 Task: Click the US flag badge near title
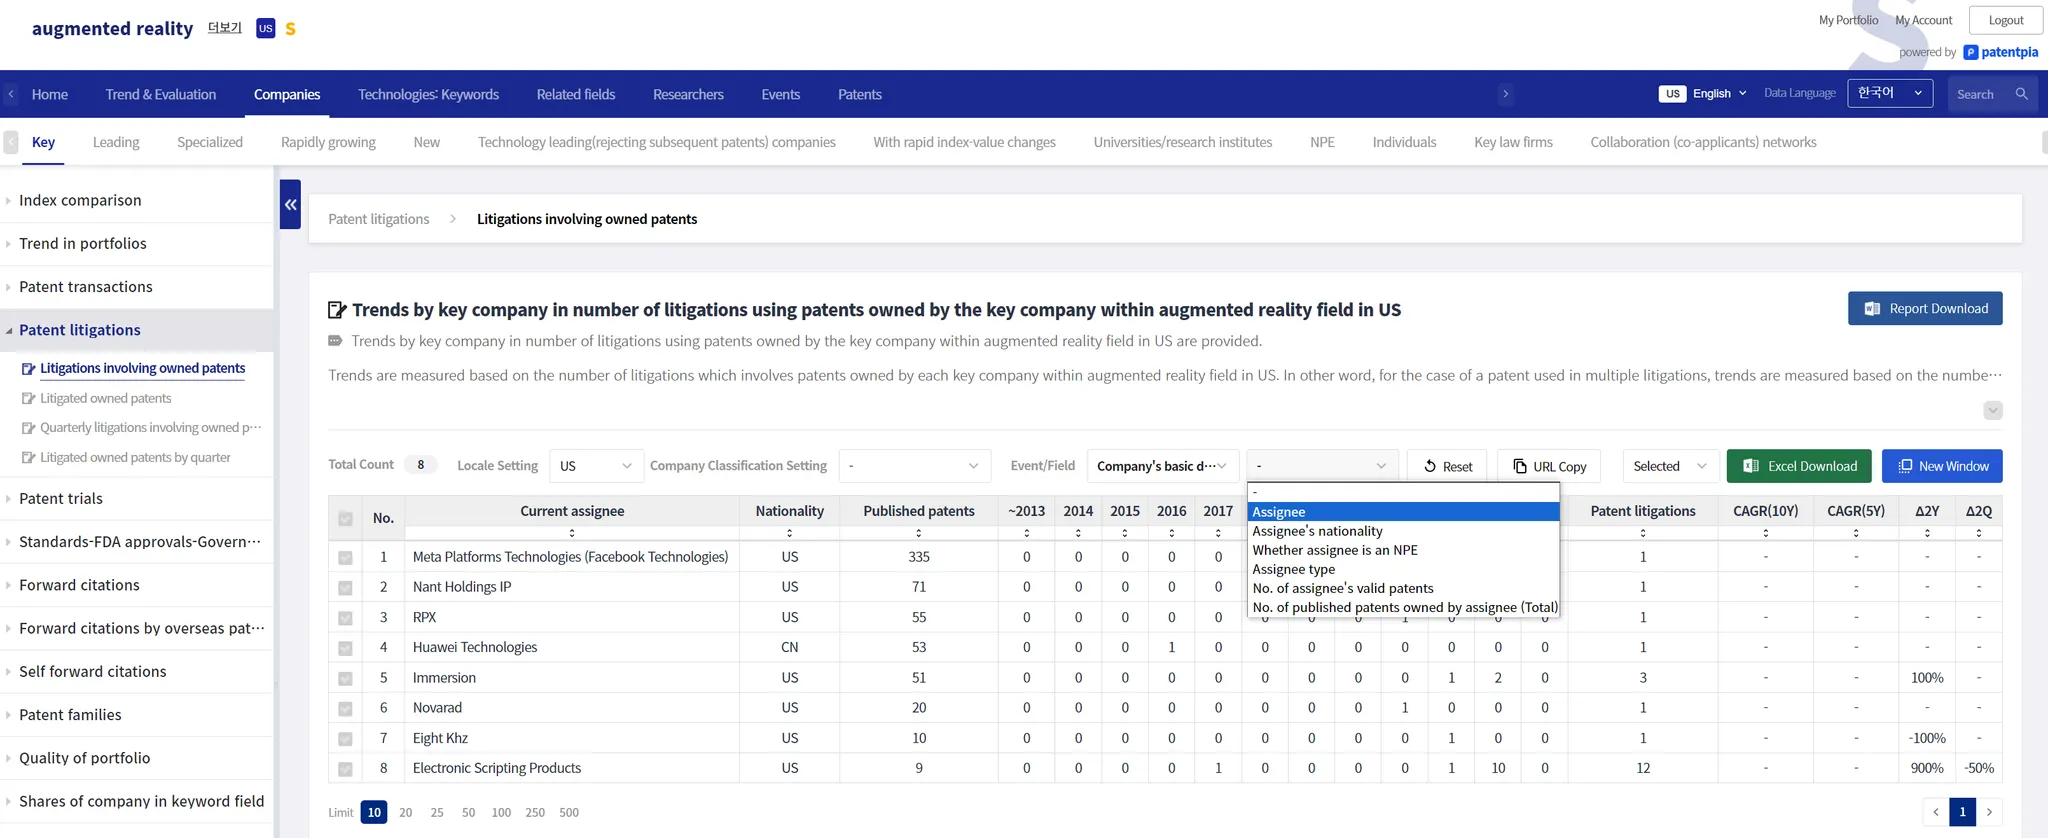(x=265, y=28)
